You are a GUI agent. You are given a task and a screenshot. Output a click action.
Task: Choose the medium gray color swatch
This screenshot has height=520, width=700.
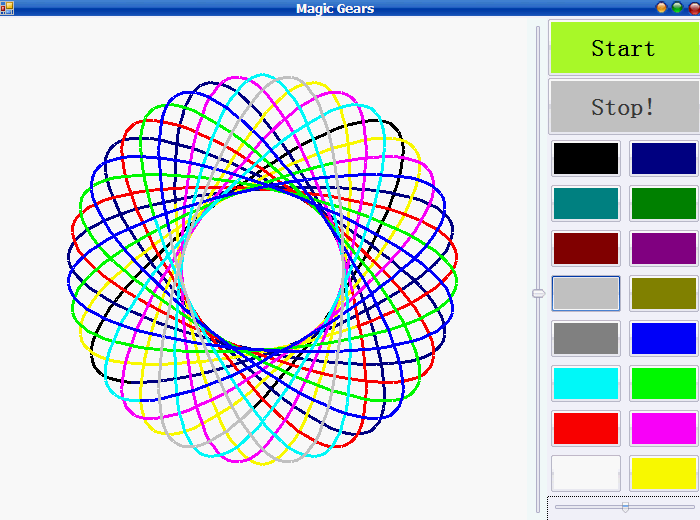tap(586, 338)
